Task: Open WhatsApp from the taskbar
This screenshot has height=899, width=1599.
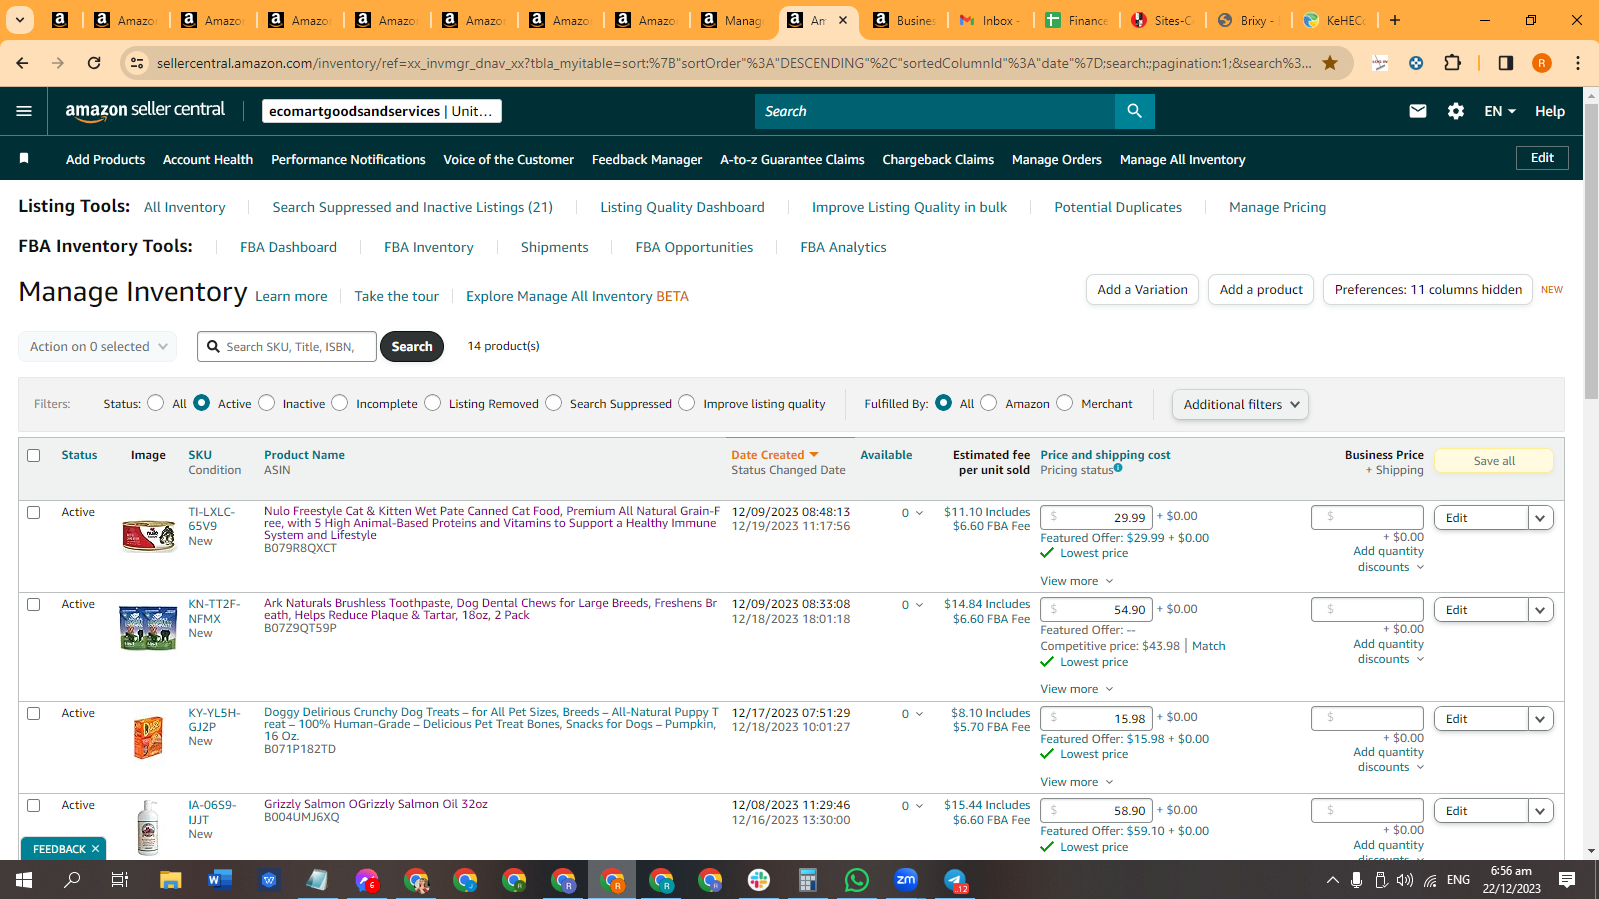Action: (857, 880)
